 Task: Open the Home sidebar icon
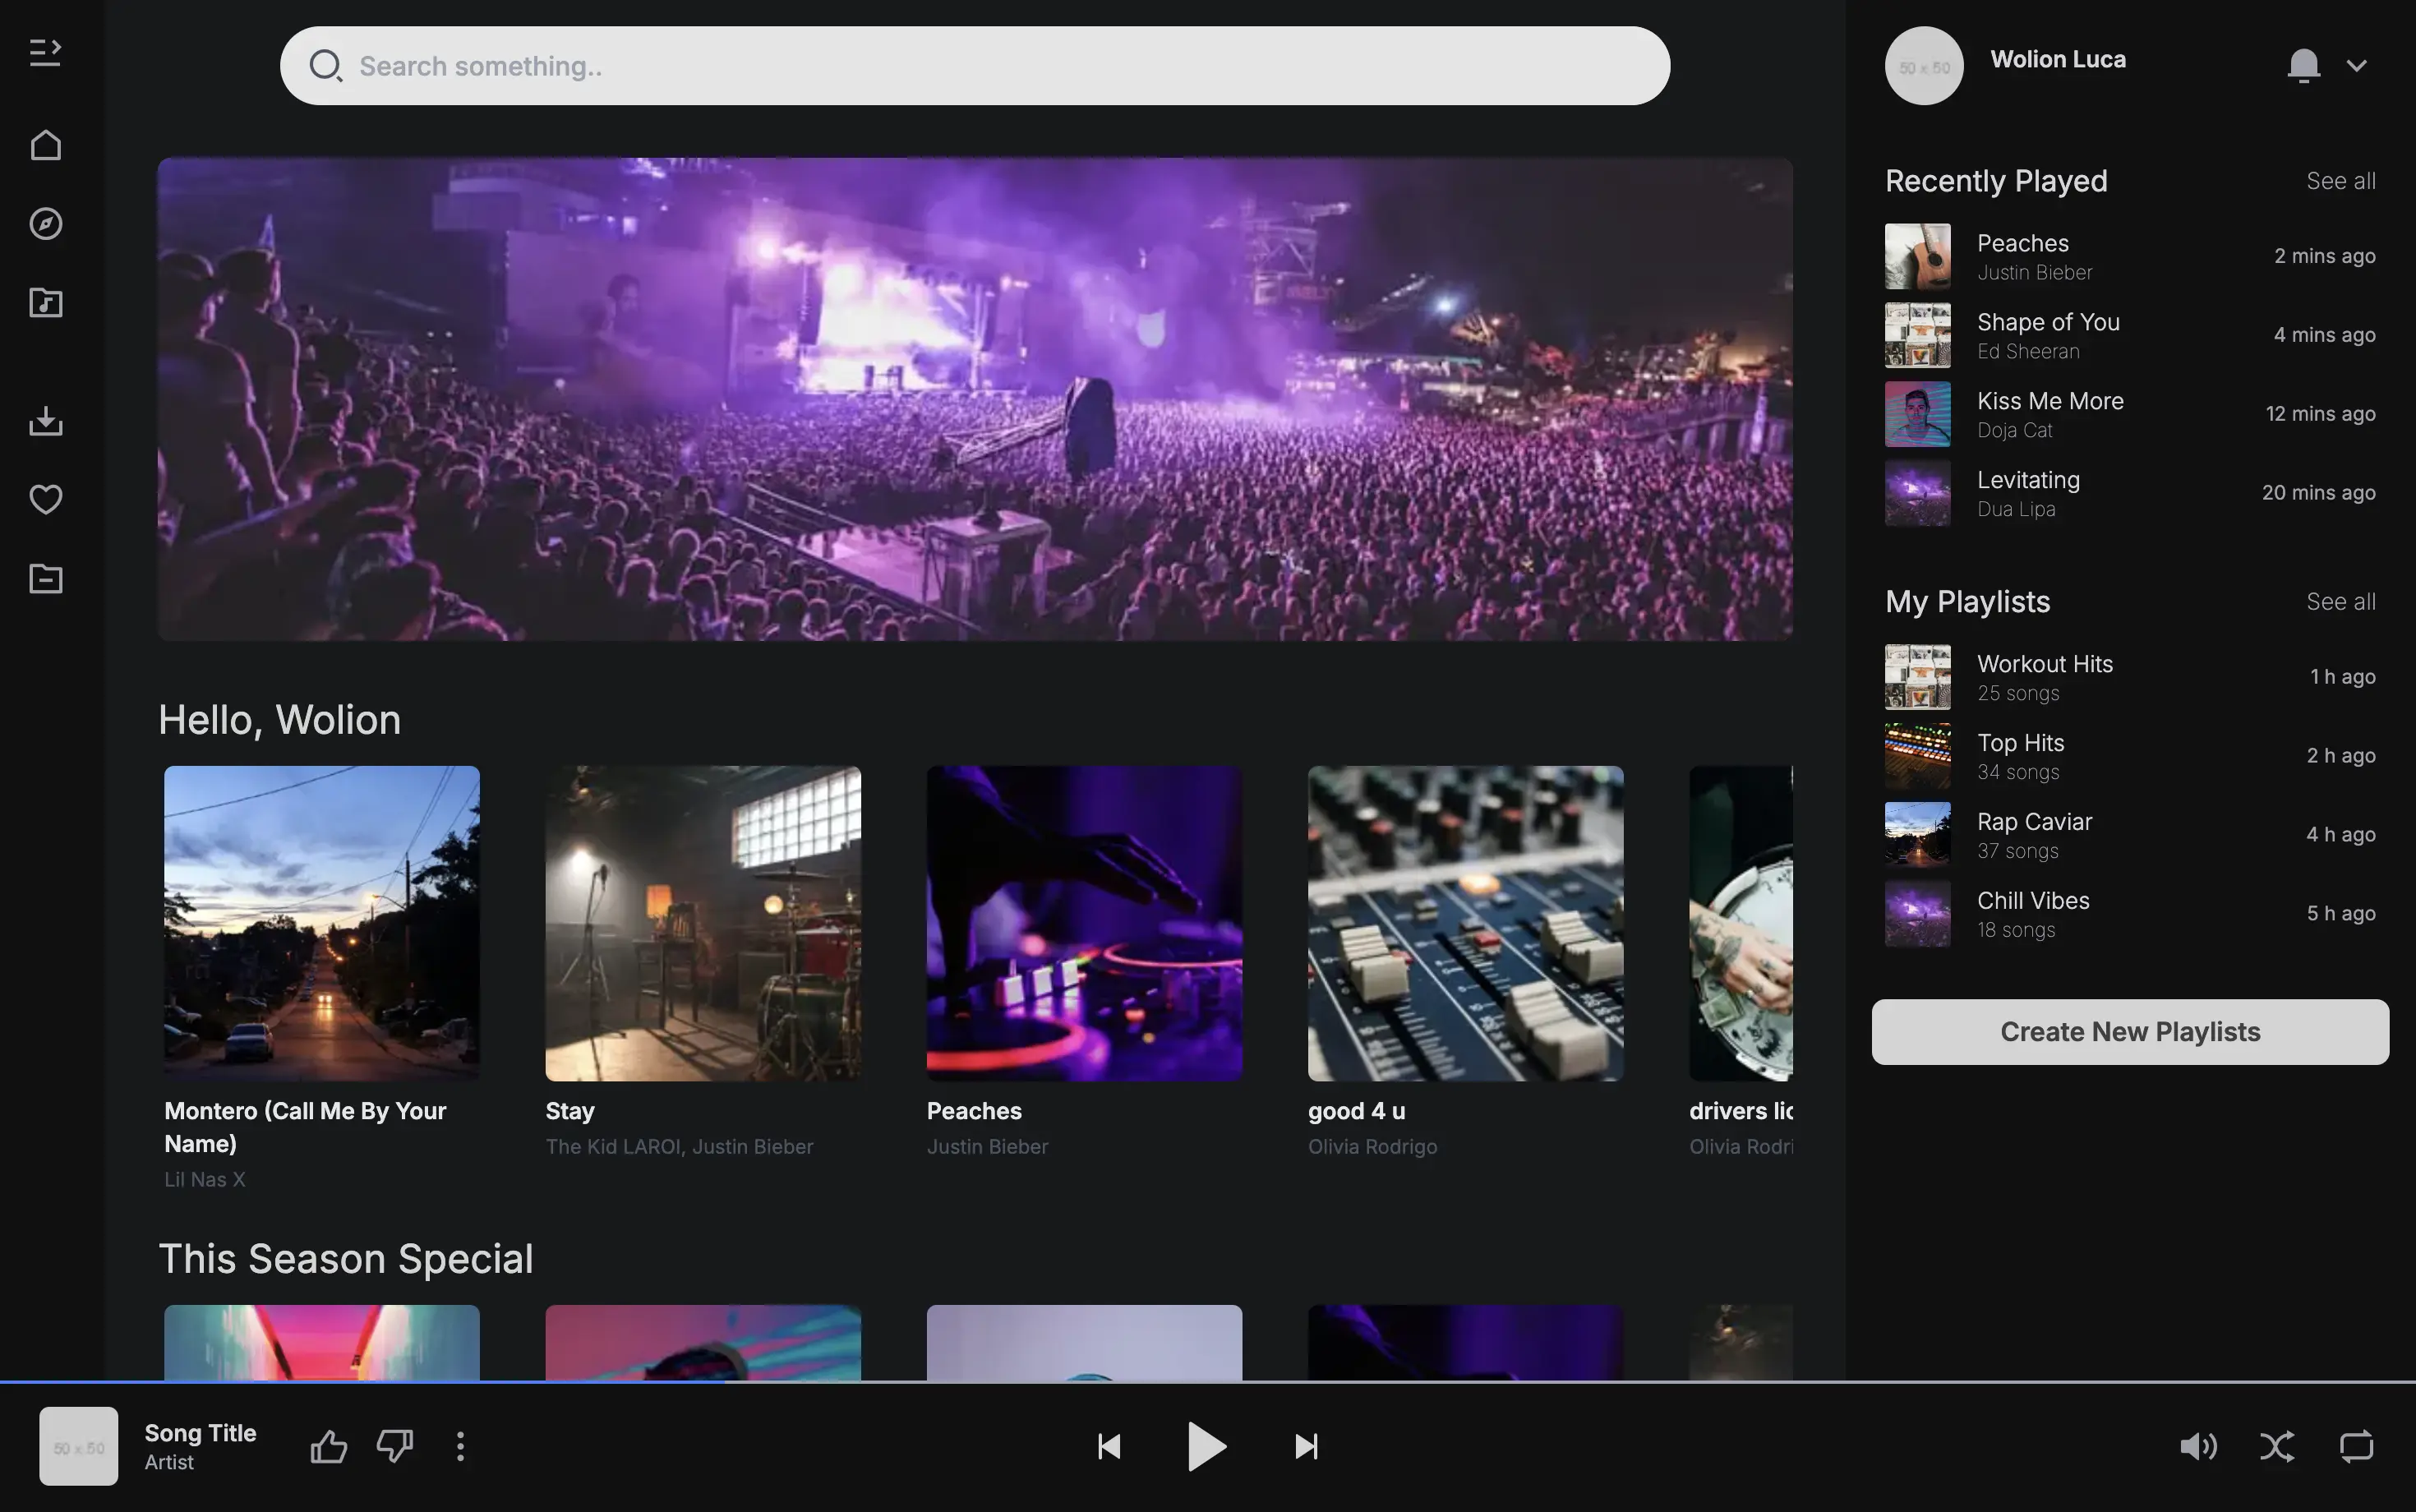tap(45, 145)
